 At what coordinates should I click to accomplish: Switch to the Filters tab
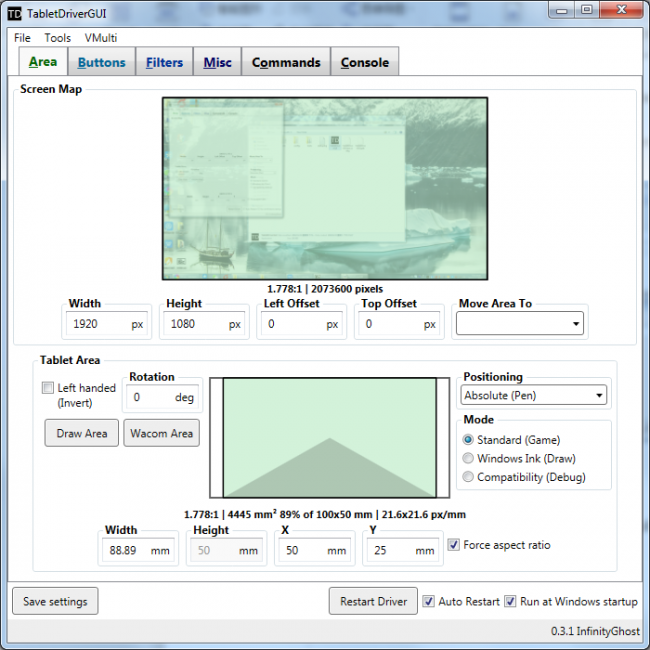click(x=164, y=62)
